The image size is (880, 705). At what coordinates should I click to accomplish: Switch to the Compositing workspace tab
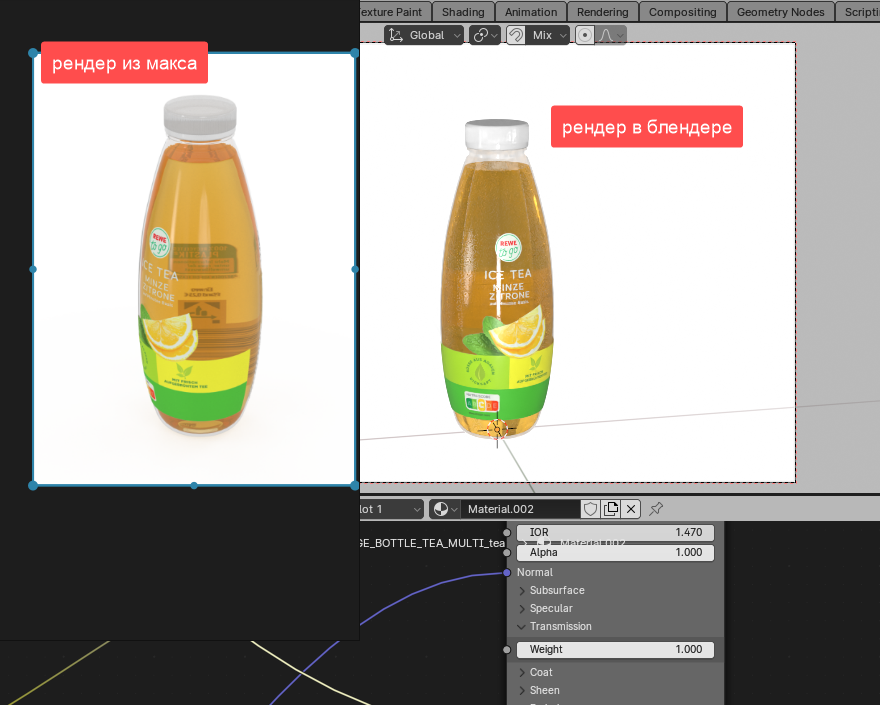[682, 12]
